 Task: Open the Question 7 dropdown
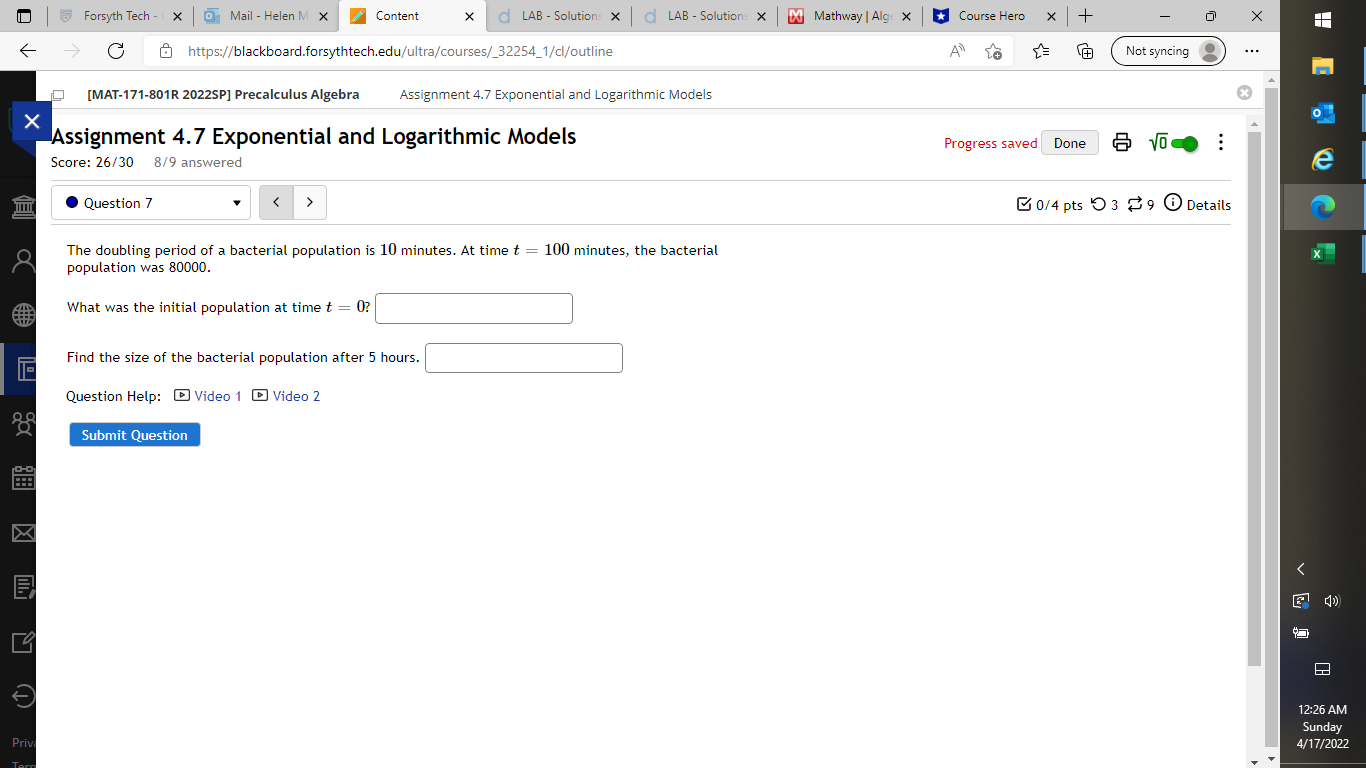pos(150,202)
